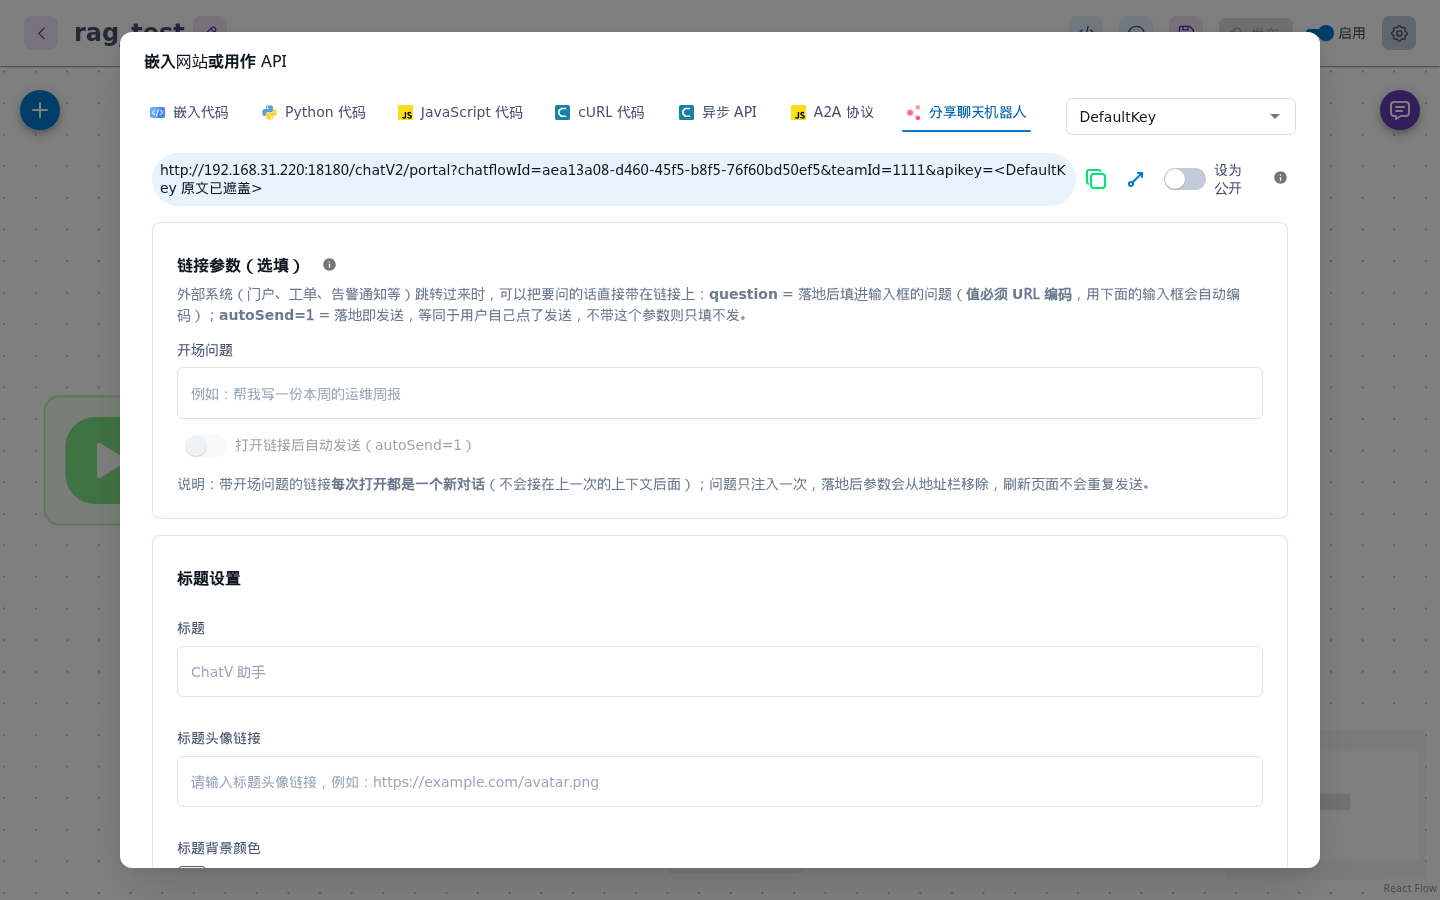
Task: Switch to the JavaScript 代码 tab
Action: tap(460, 113)
